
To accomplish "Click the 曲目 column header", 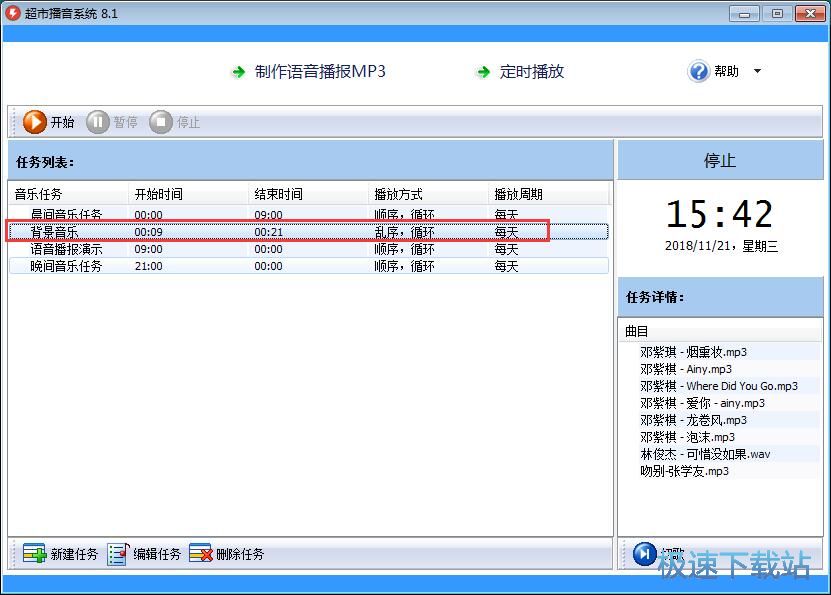I will 720,331.
